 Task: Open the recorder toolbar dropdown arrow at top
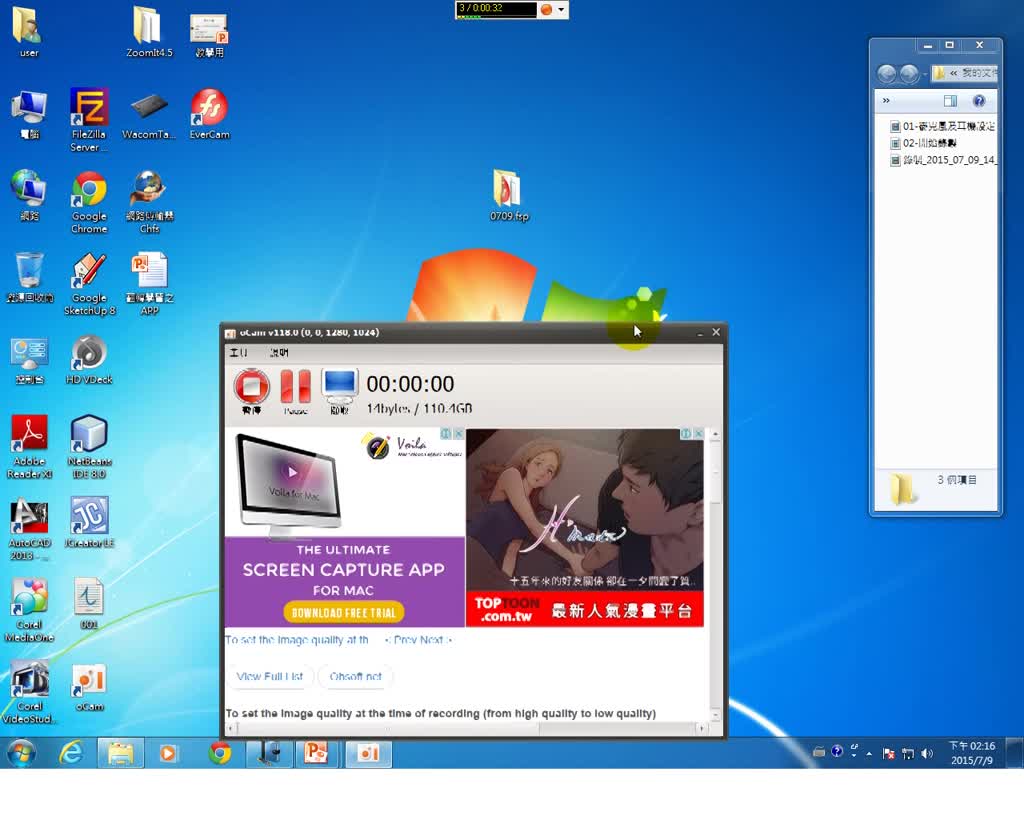pyautogui.click(x=561, y=10)
